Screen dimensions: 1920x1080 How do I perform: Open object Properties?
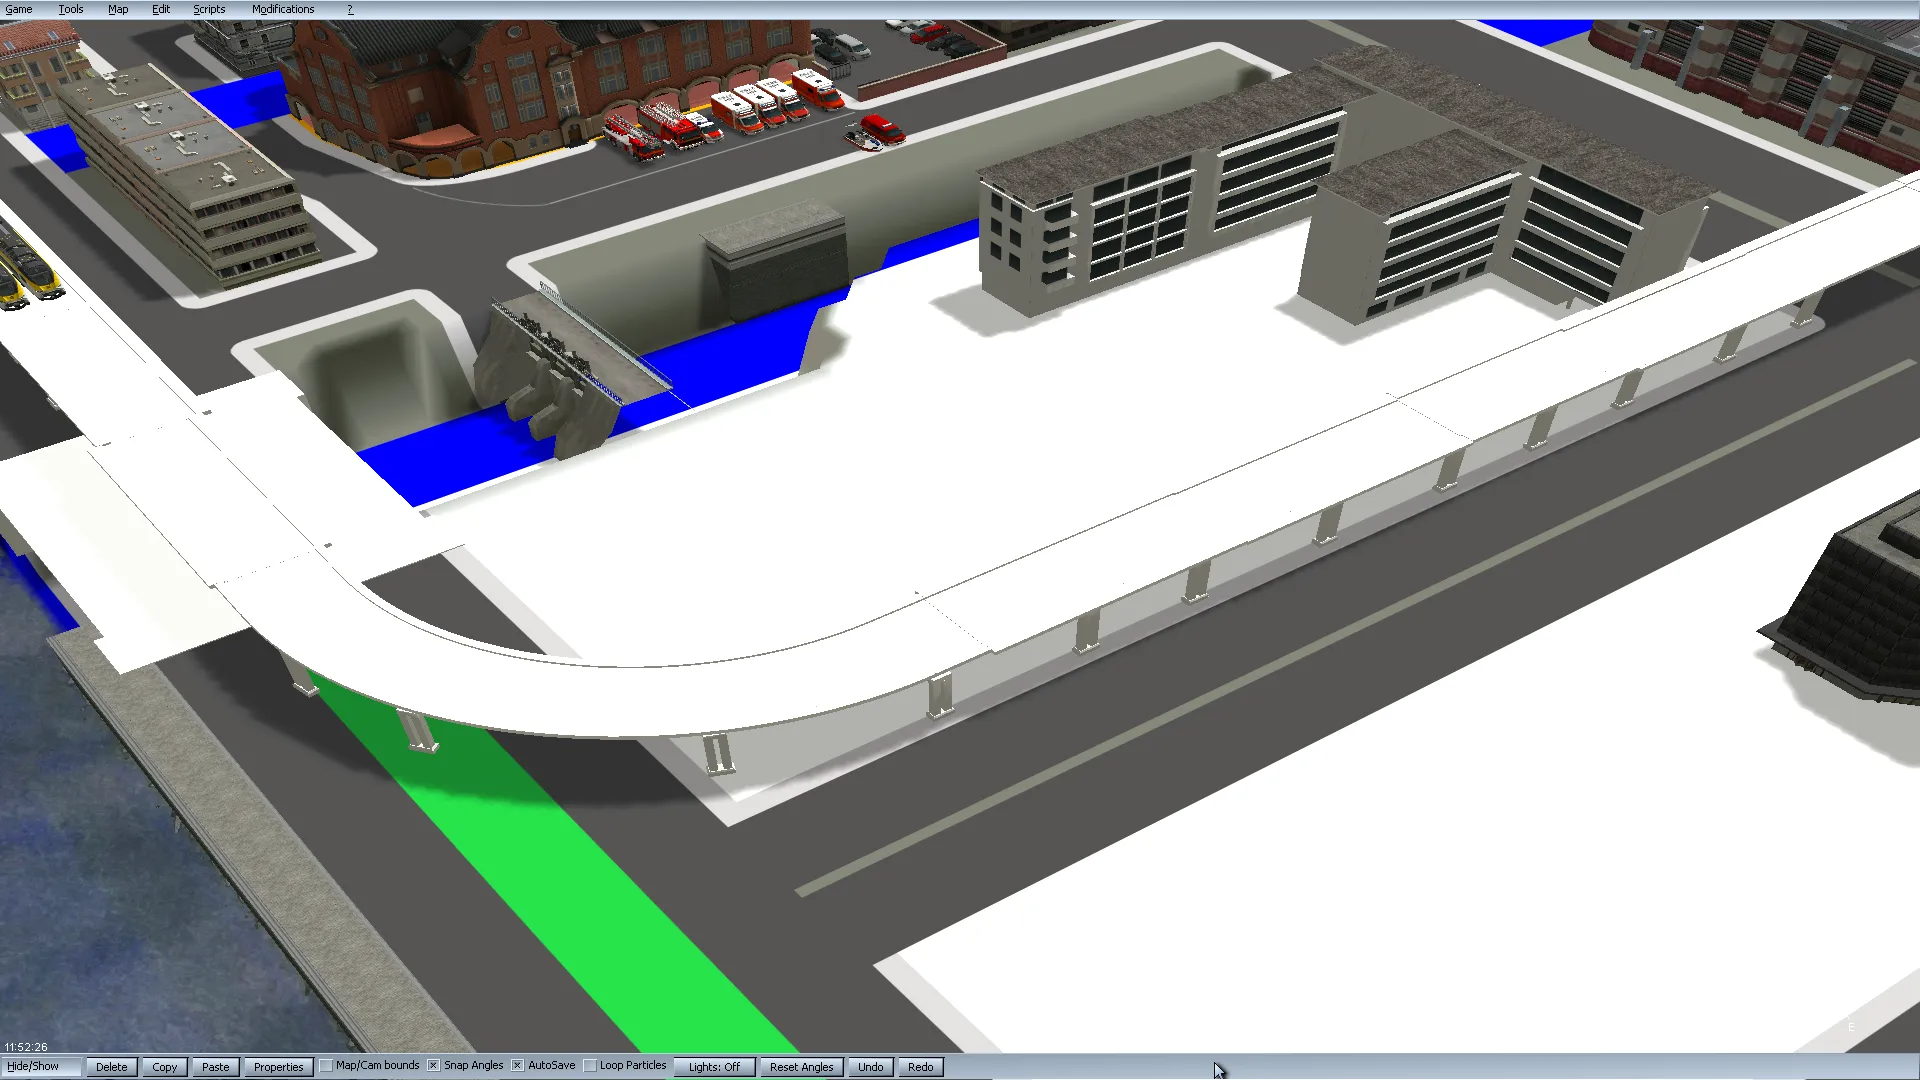pos(278,1067)
